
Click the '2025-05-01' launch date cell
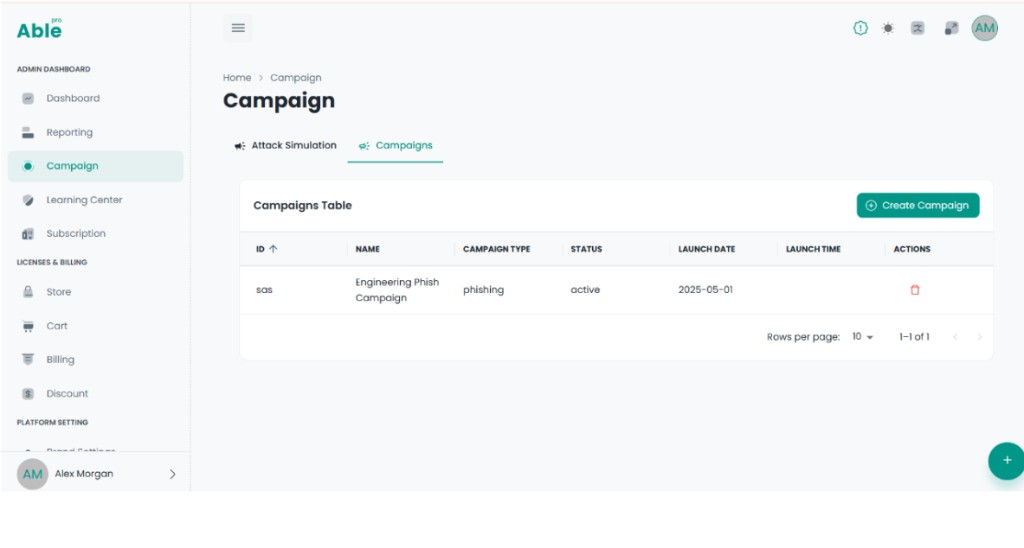coord(705,290)
